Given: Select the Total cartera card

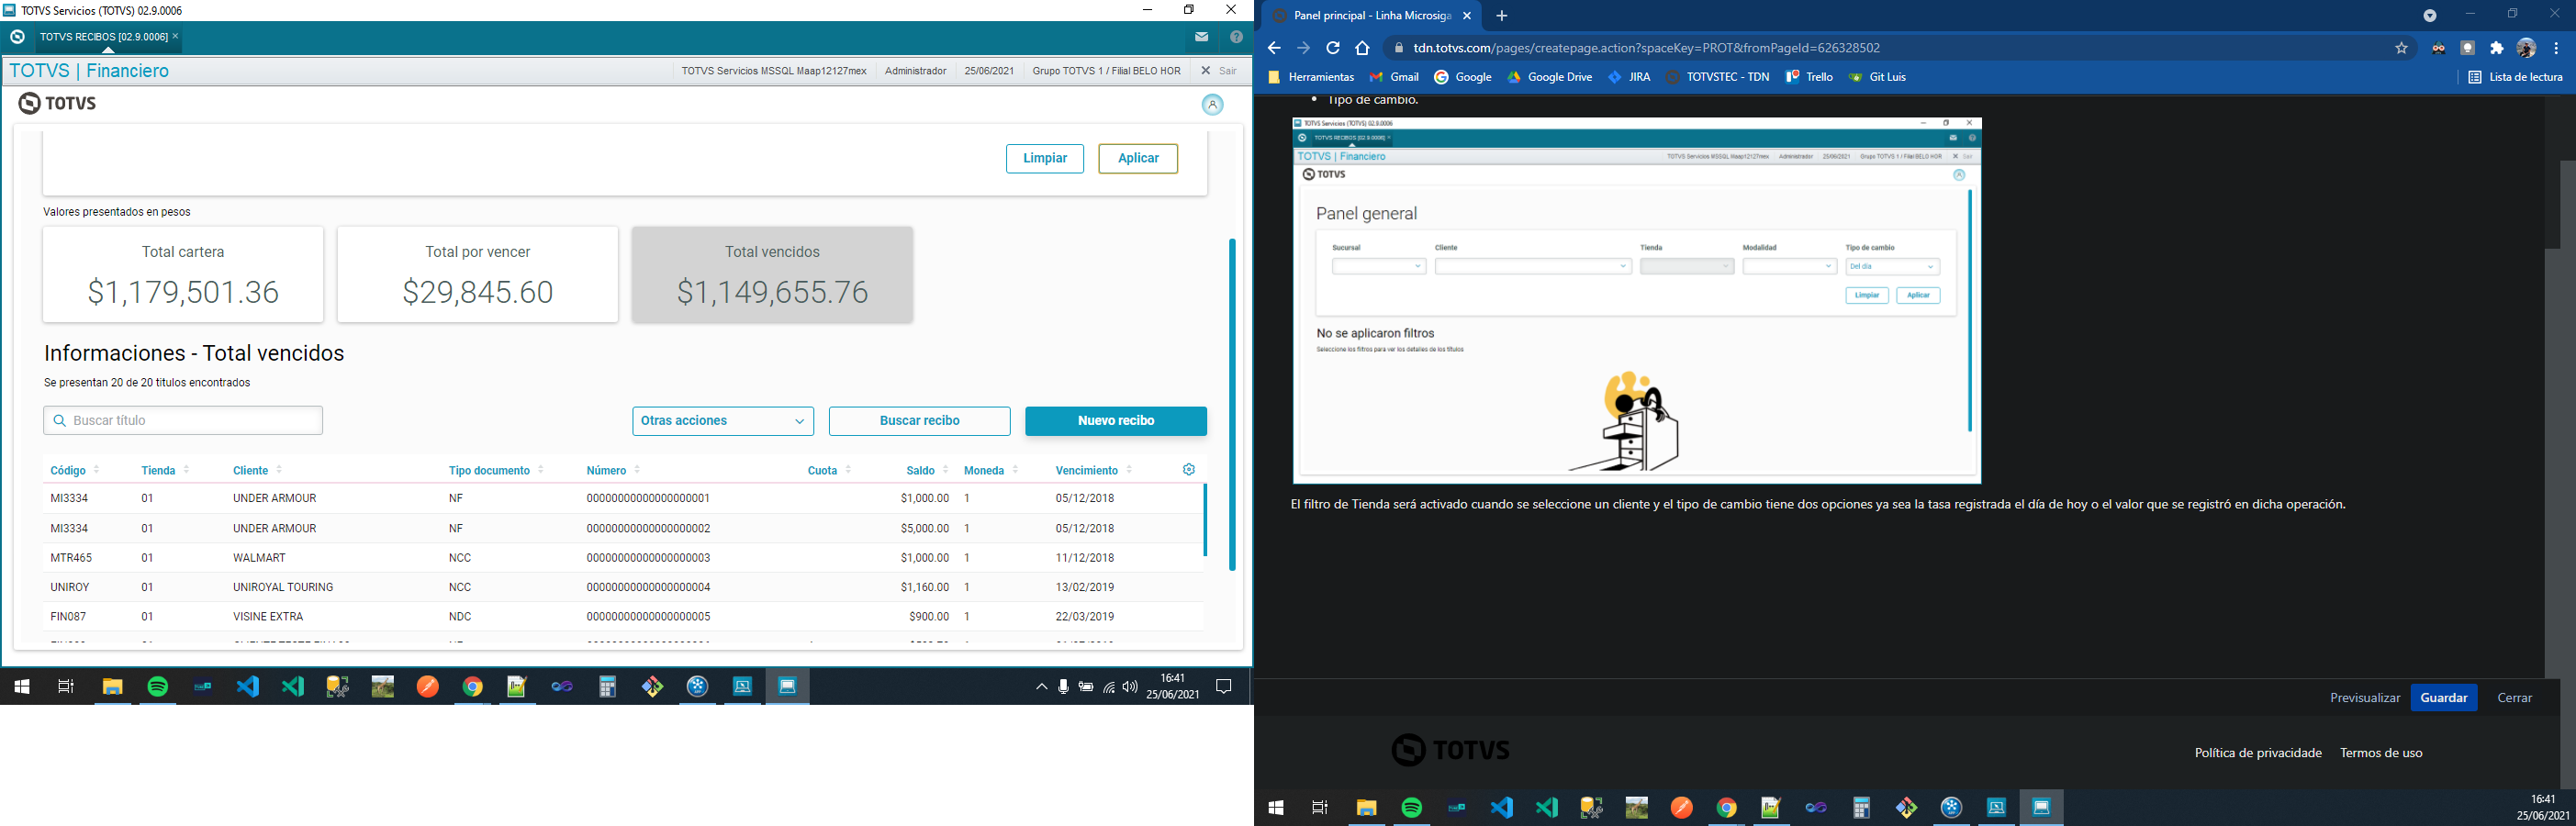Looking at the screenshot, I should coord(183,275).
